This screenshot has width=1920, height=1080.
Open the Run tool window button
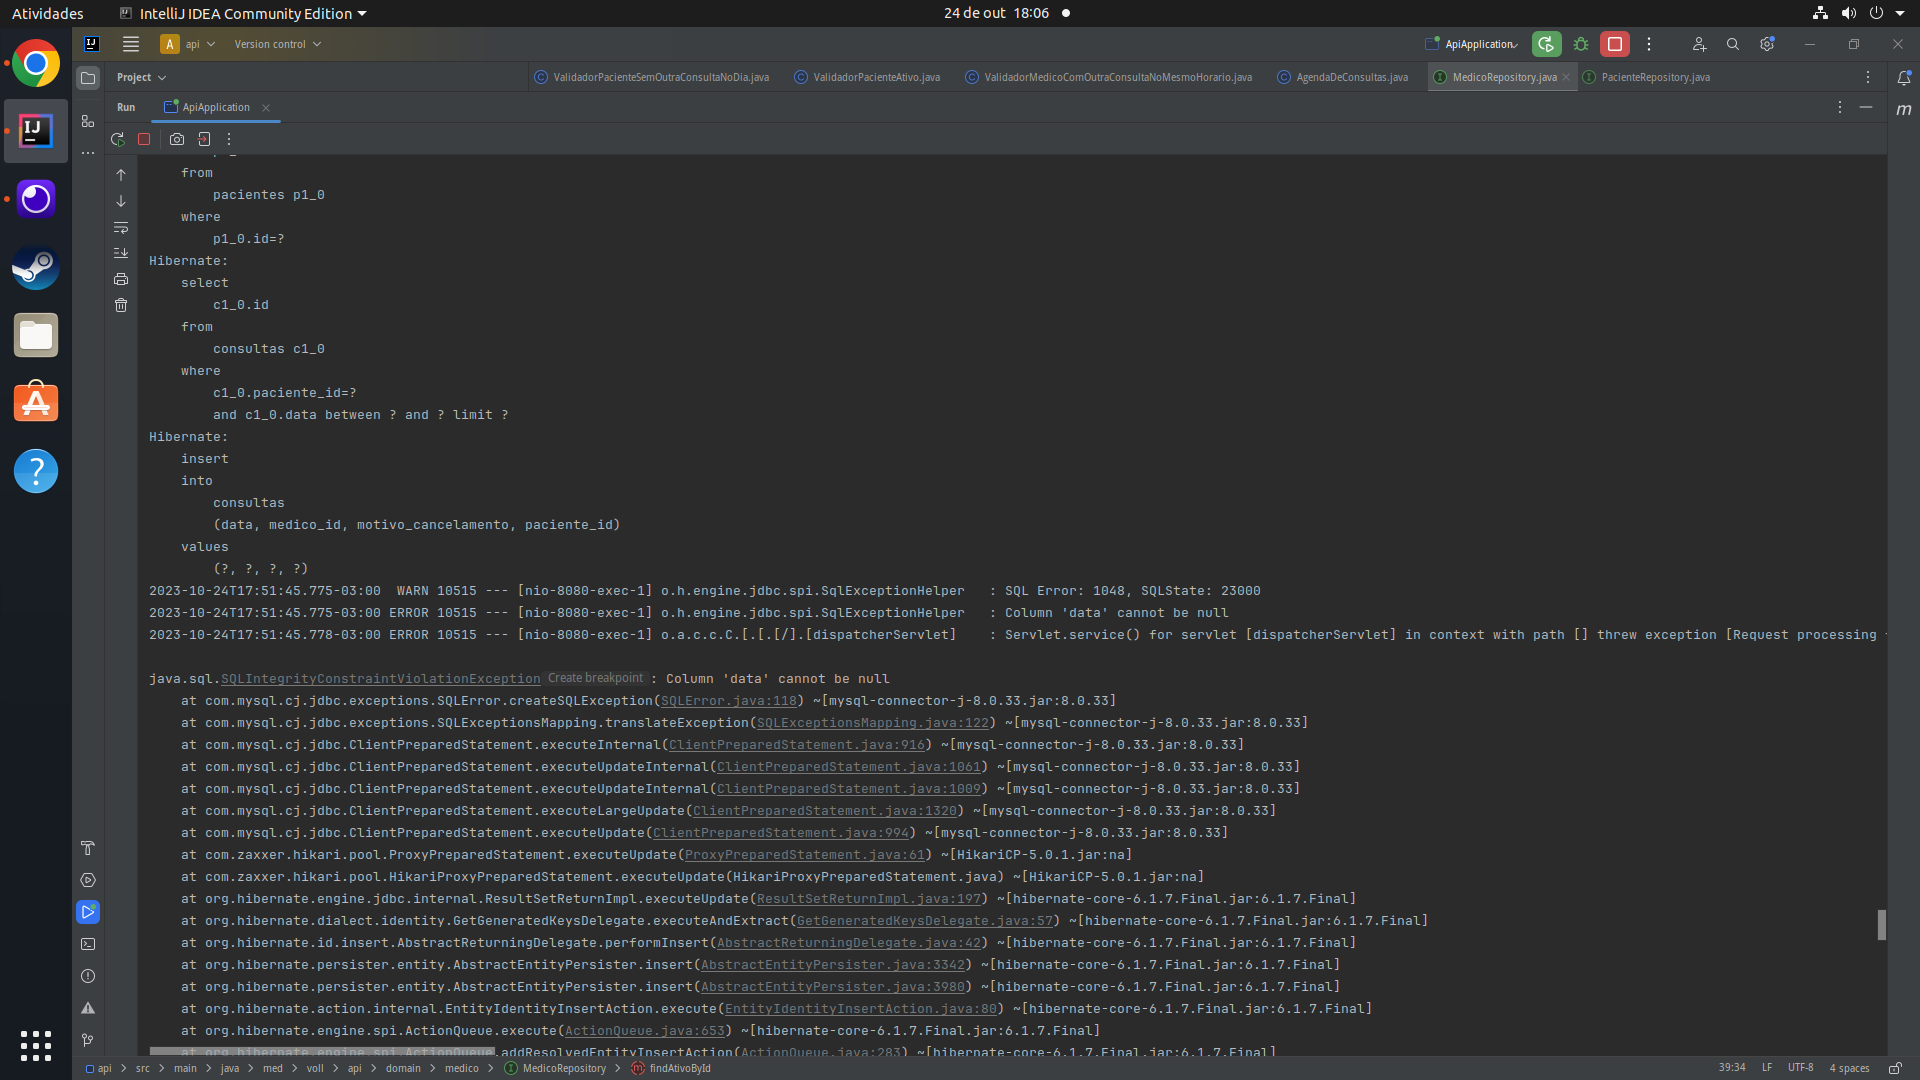pos(88,912)
